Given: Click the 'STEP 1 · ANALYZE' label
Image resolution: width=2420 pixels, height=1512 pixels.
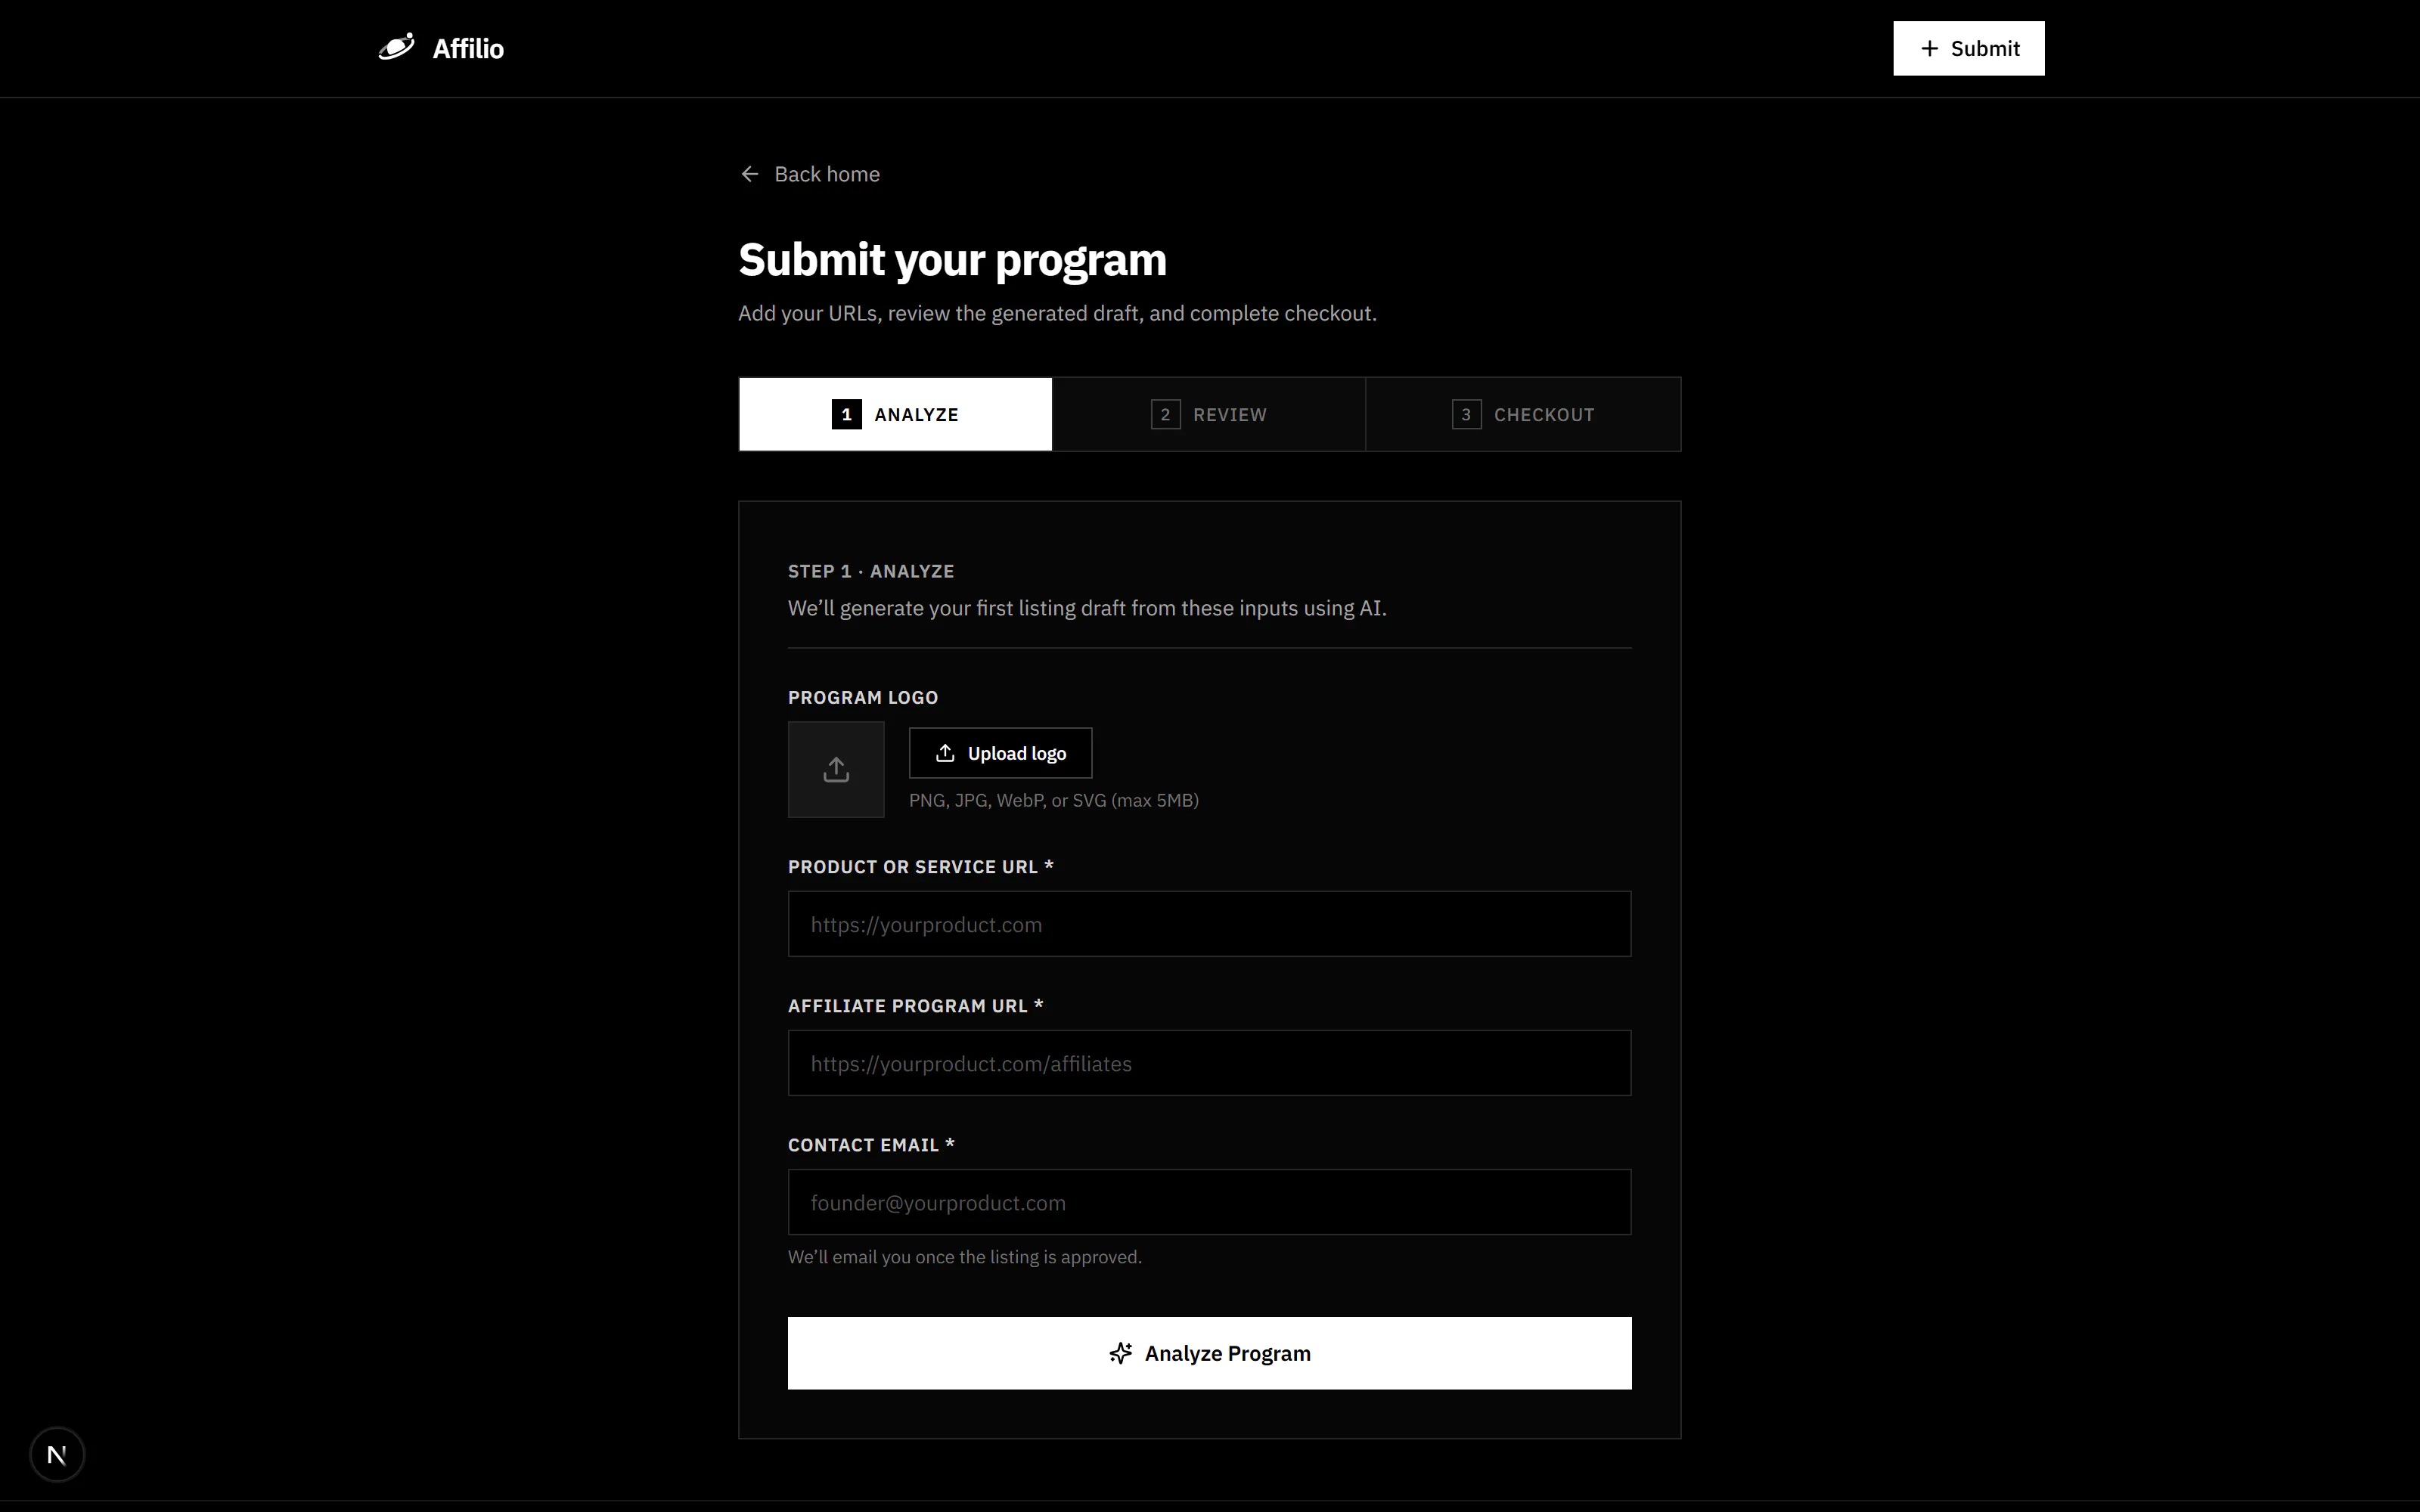Looking at the screenshot, I should (871, 571).
